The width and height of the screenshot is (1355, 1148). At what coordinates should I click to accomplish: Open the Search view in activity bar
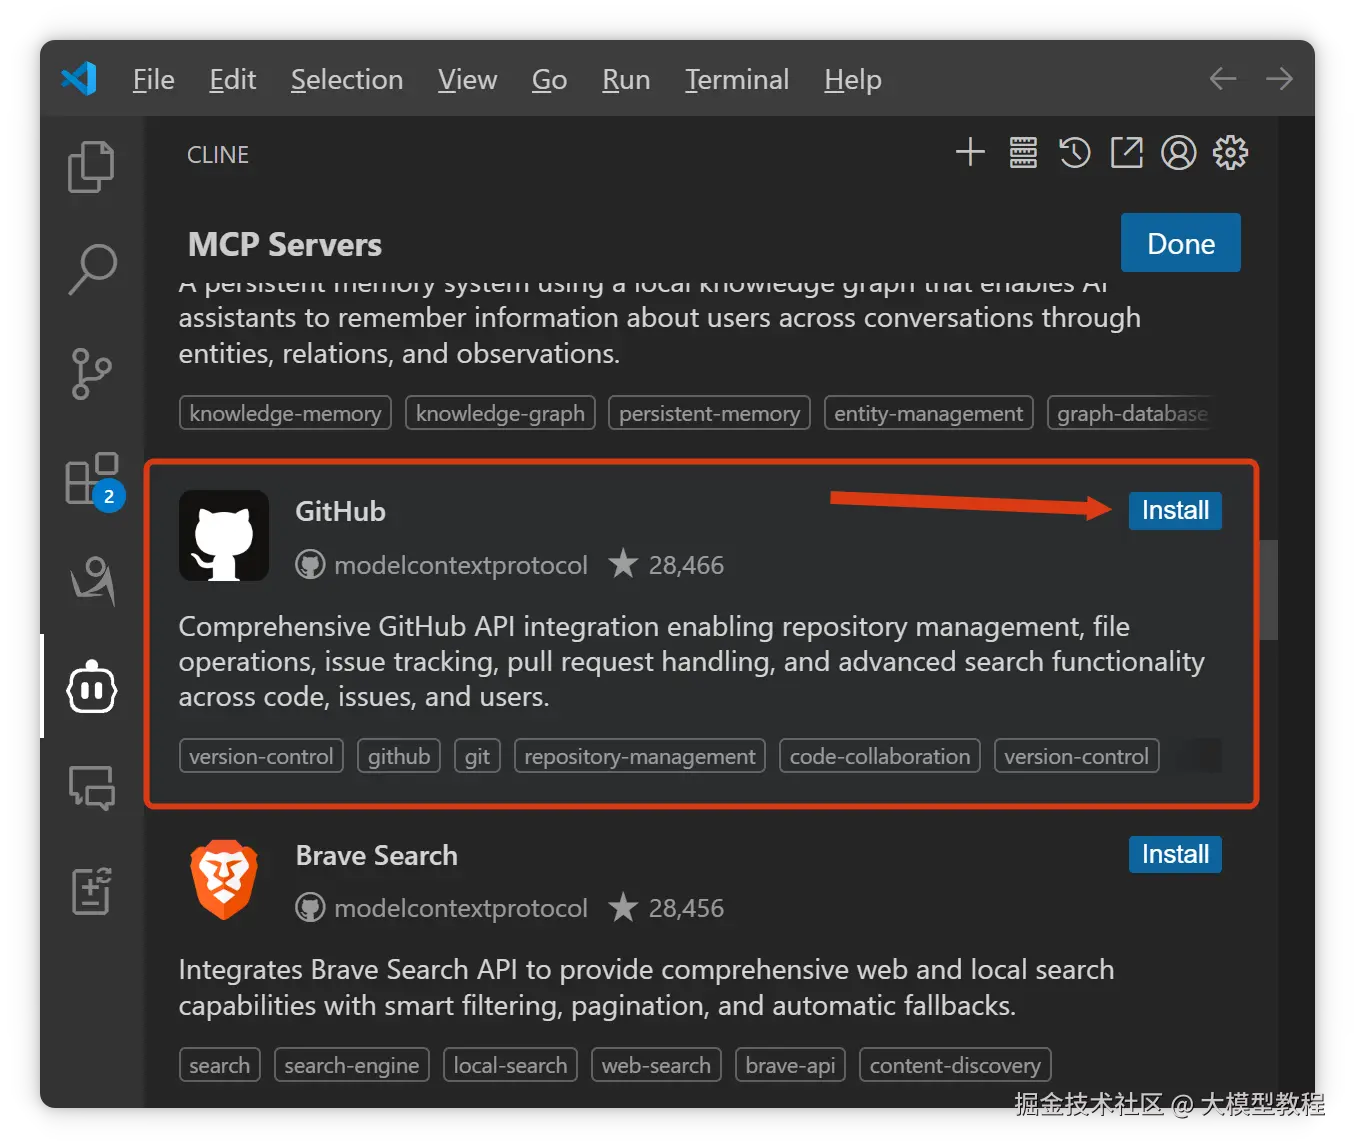point(91,269)
